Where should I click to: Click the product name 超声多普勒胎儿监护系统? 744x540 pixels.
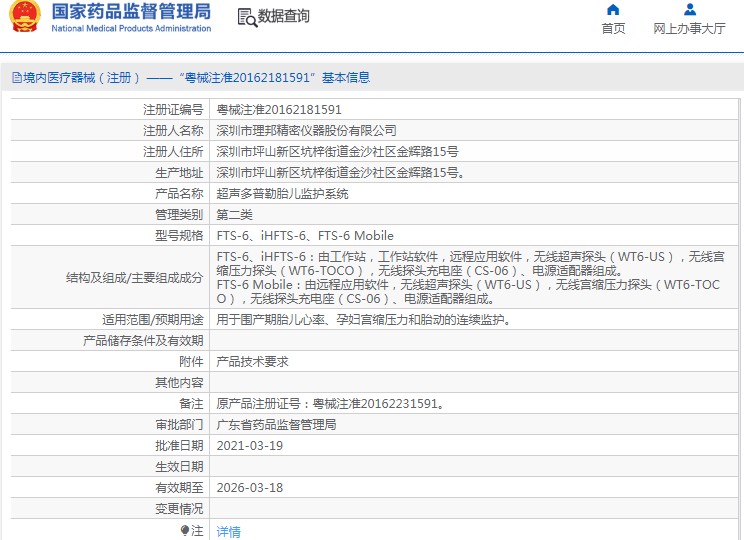point(282,194)
